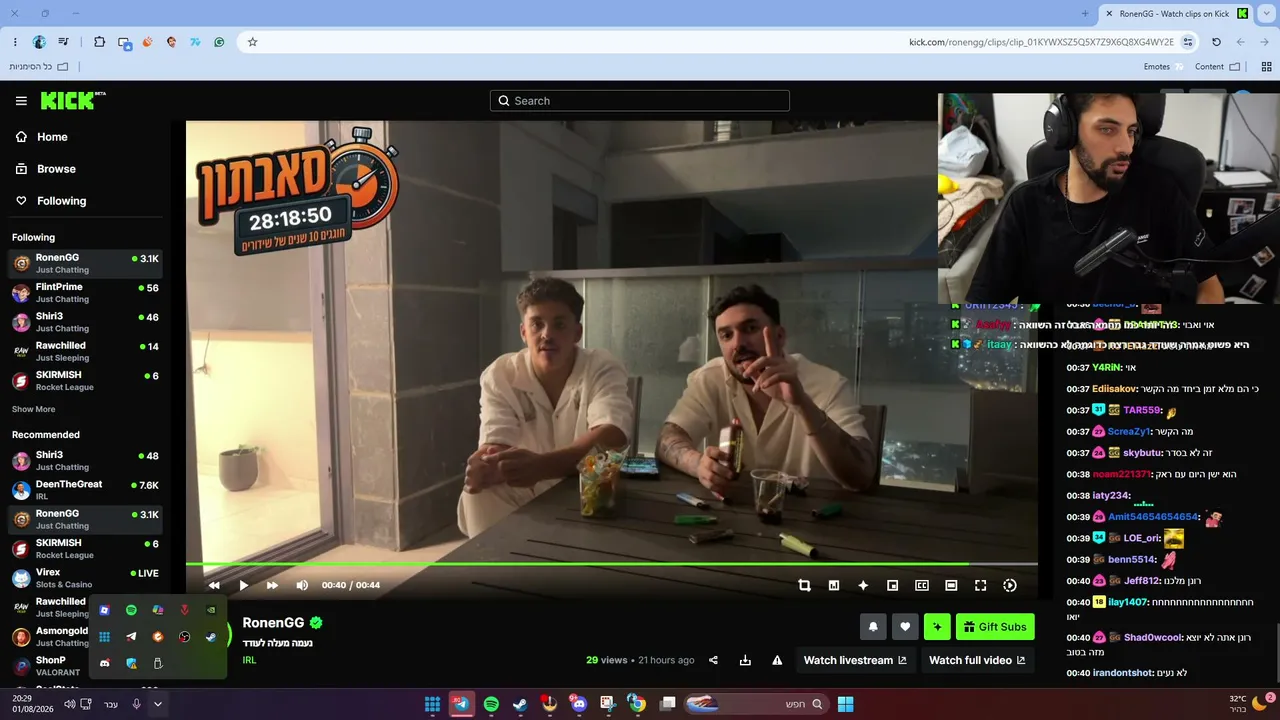
Task: Open DeenTheGreat recommended channel
Action: (85, 490)
